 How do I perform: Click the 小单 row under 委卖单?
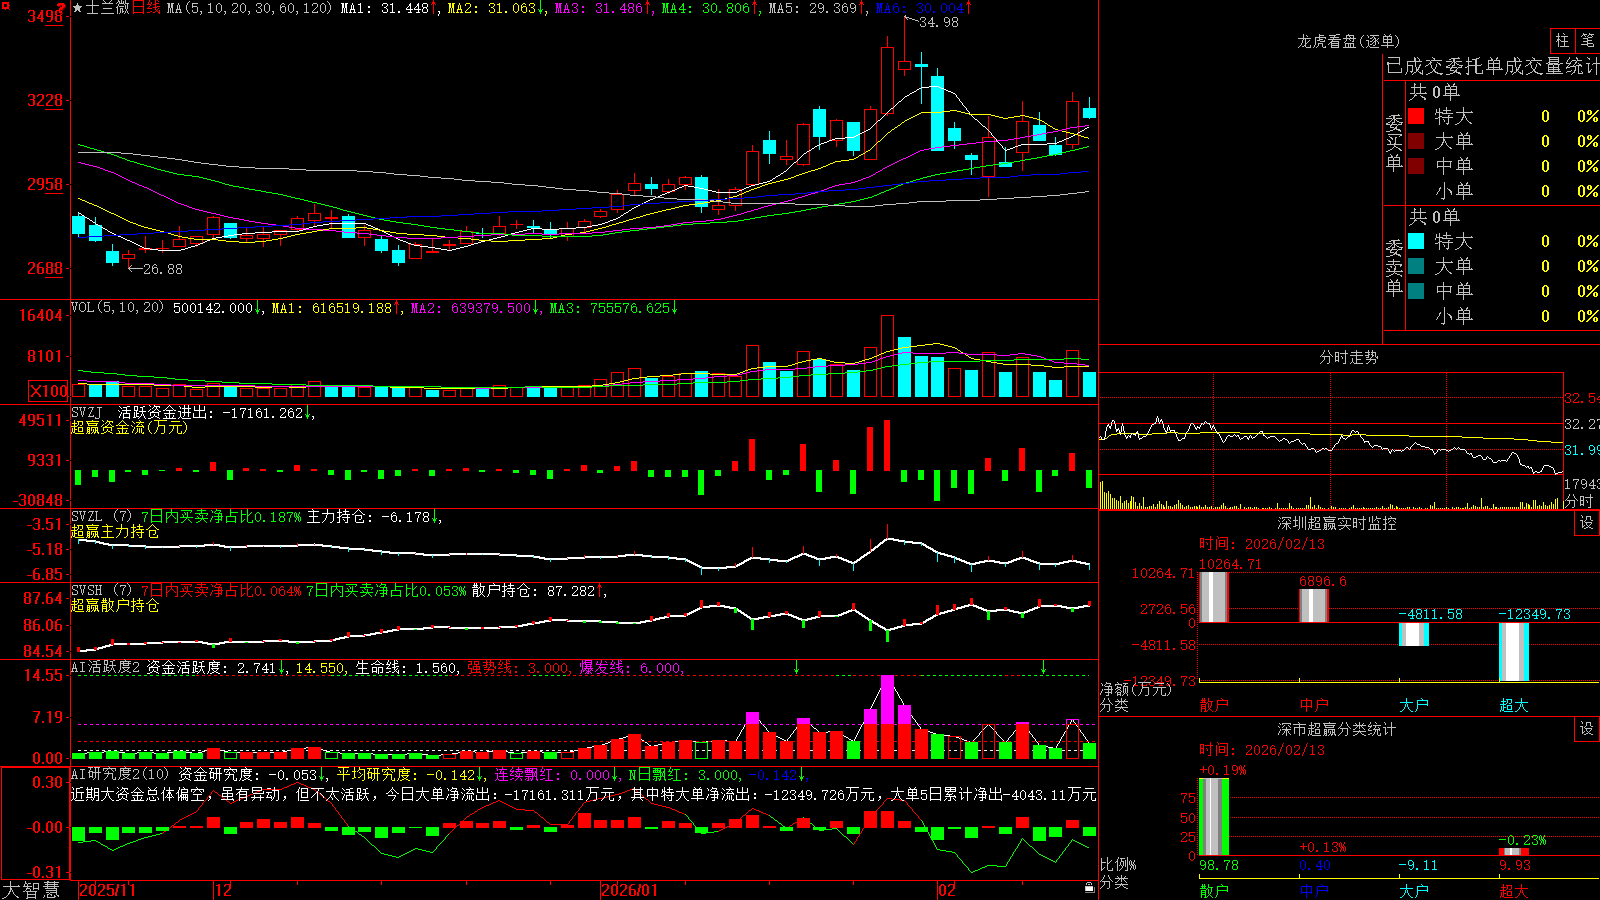click(1502, 316)
